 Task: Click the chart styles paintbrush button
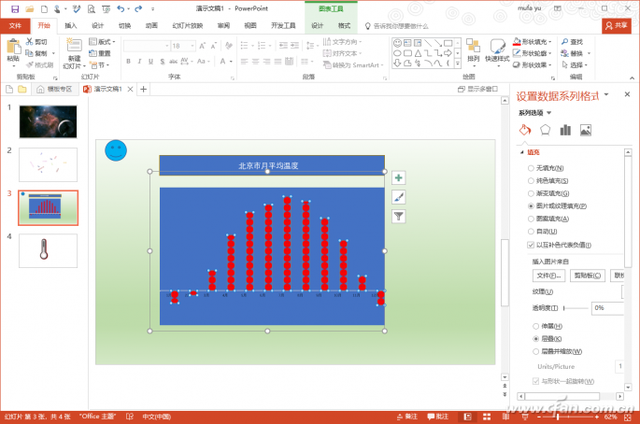pos(399,198)
